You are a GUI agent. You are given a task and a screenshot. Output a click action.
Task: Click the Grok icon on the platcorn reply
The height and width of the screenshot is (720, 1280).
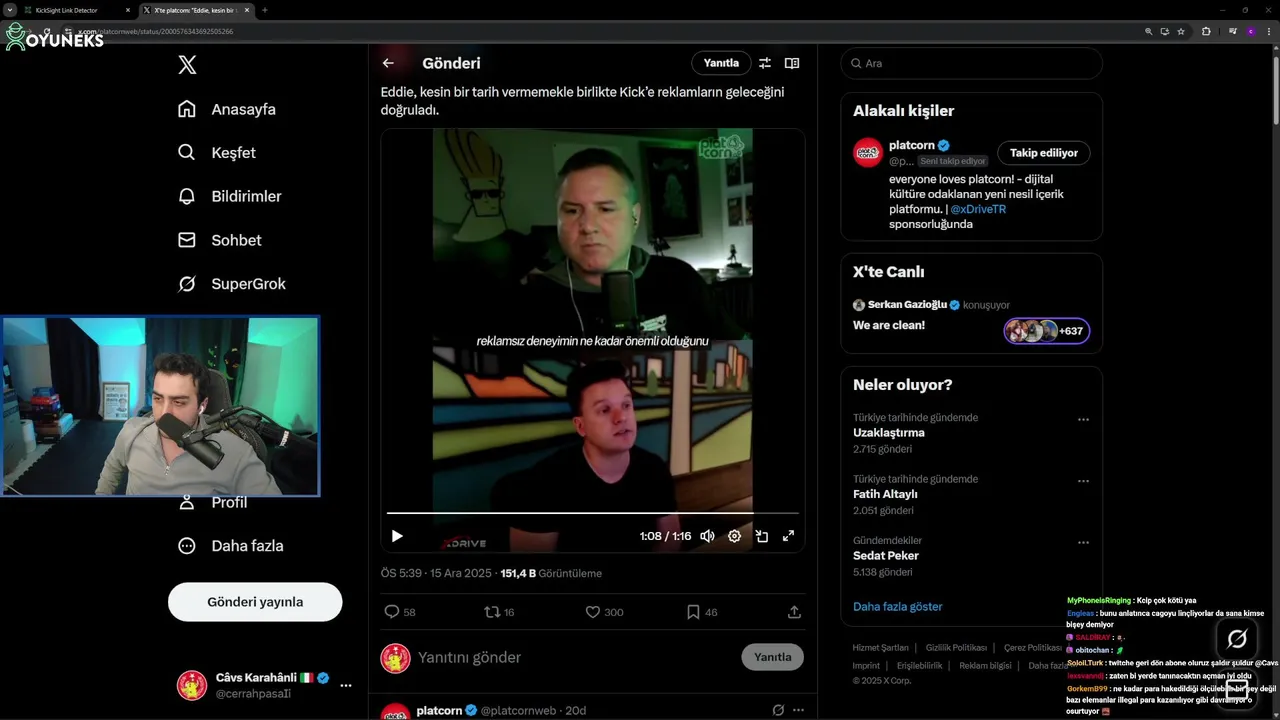(x=778, y=710)
